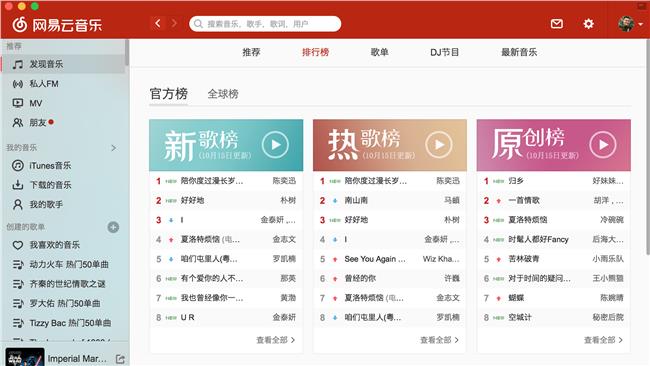The width and height of the screenshot is (650, 366).
Task: Click artist 那英 in 新歌榜
Action: pos(288,278)
